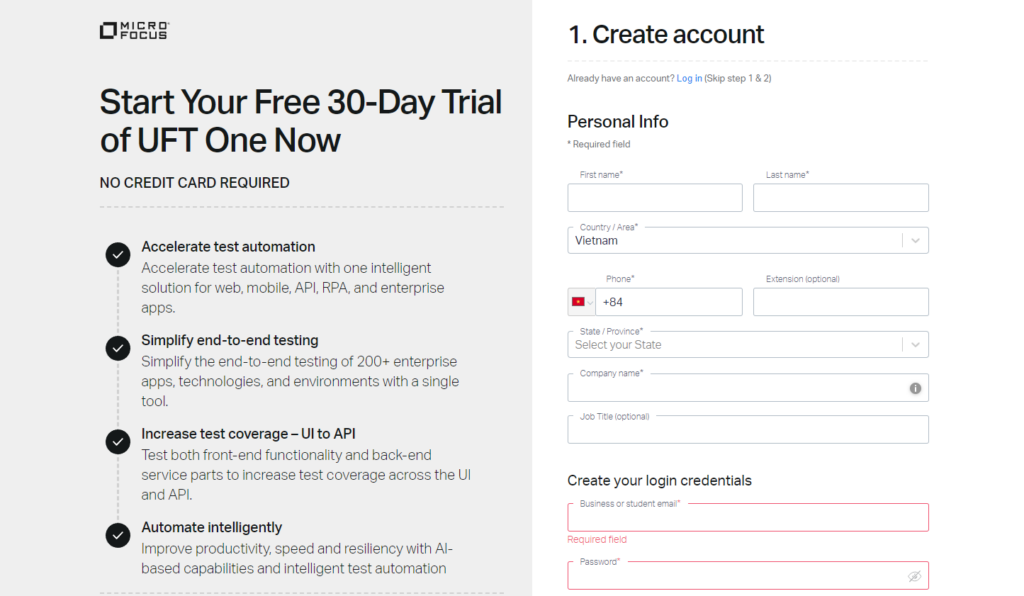
Task: Click into the Phone number field
Action: pyautogui.click(x=669, y=302)
